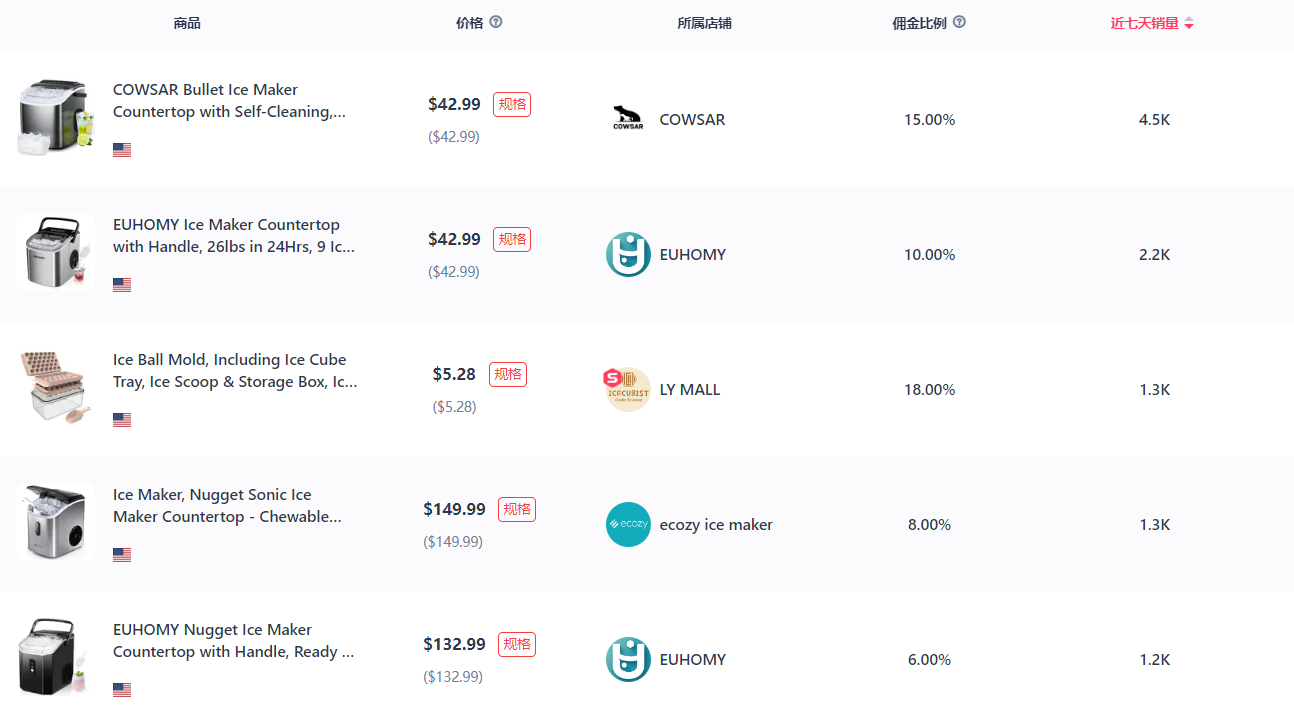
Task: Click the US flag under COWSAR product
Action: (x=122, y=150)
